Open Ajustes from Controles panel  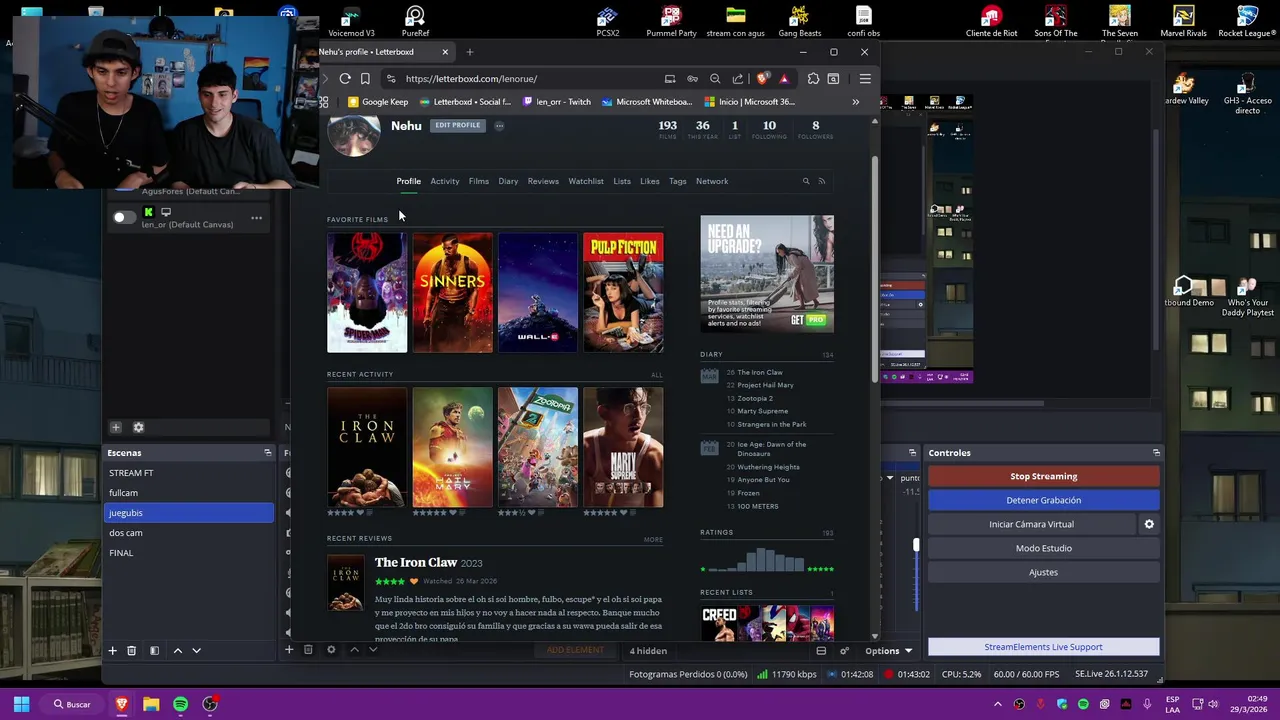click(x=1044, y=572)
